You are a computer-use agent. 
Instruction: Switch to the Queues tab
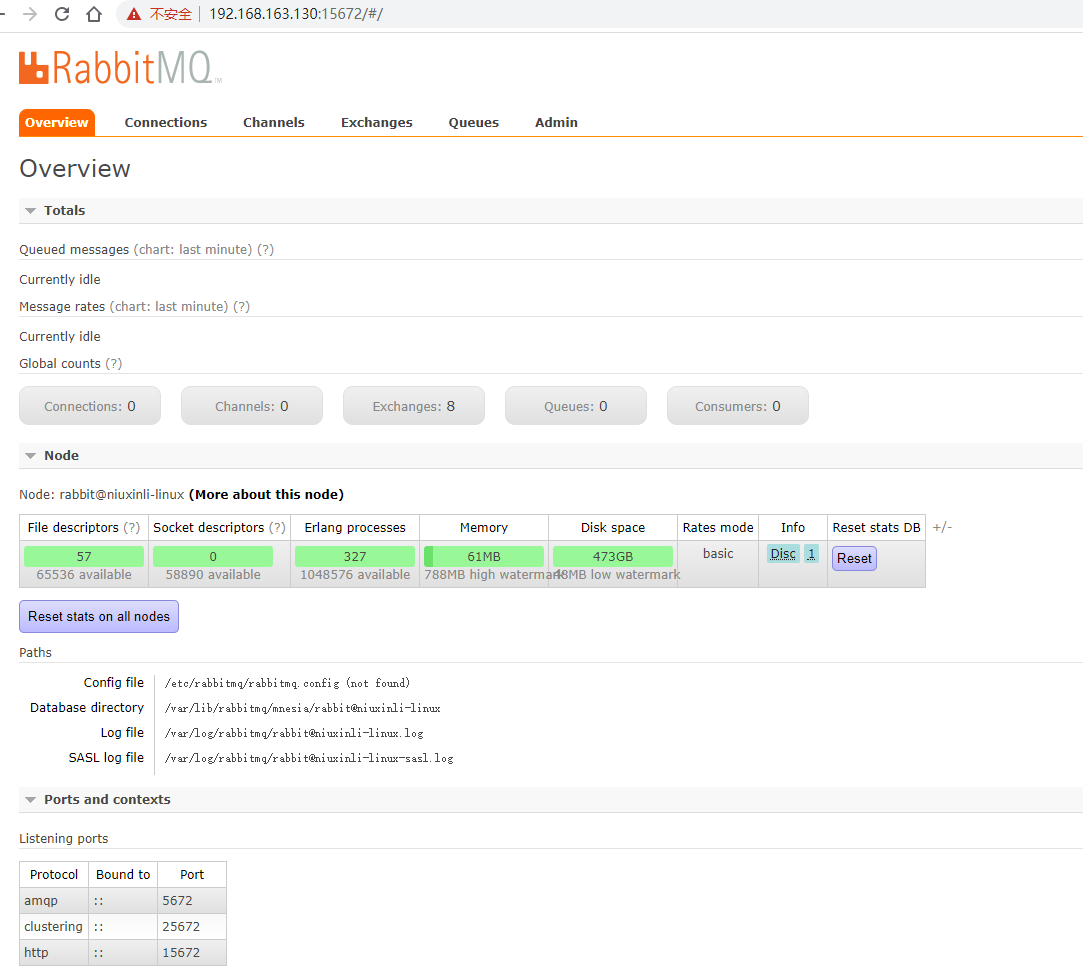point(474,122)
